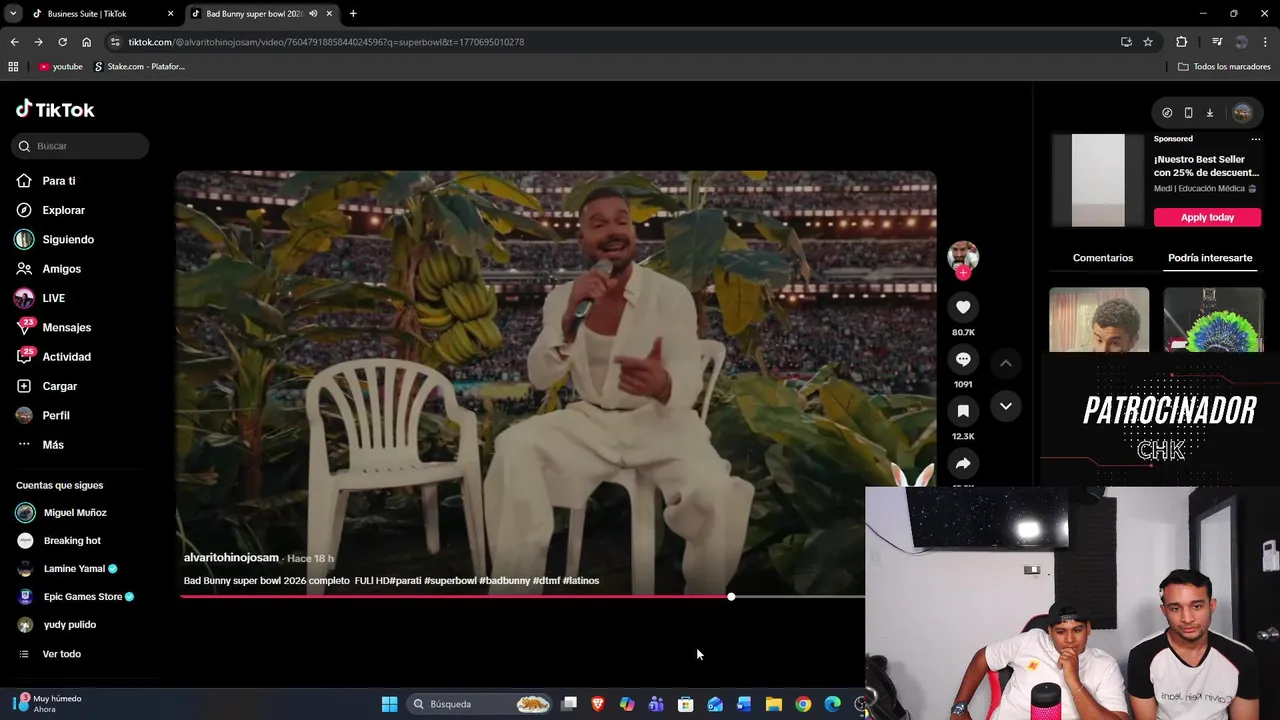Click the phone app icon in top pill

pos(1188,113)
